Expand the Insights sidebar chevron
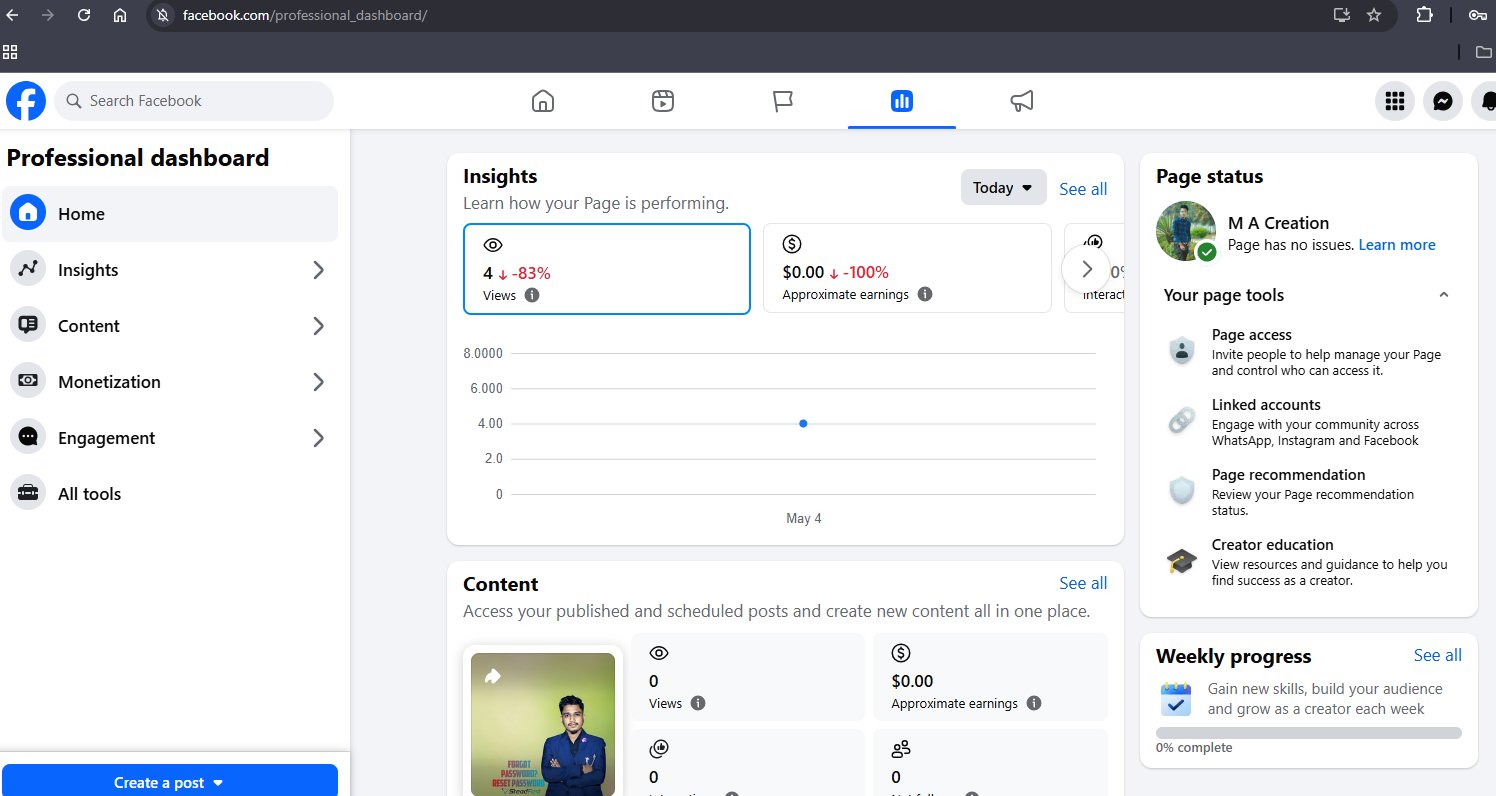The image size is (1496, 796). [x=318, y=270]
